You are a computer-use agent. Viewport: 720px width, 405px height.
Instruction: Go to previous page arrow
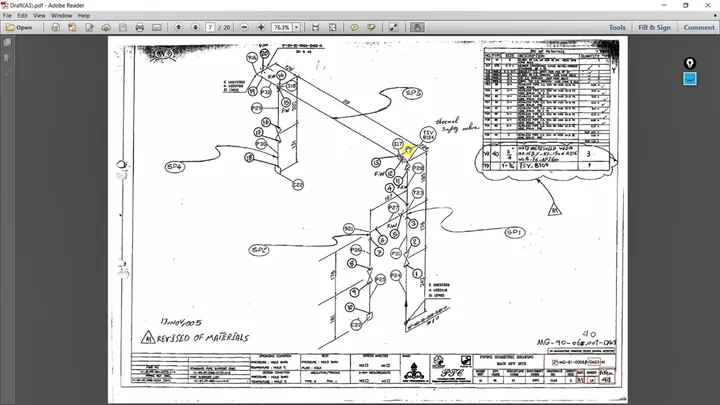click(179, 28)
